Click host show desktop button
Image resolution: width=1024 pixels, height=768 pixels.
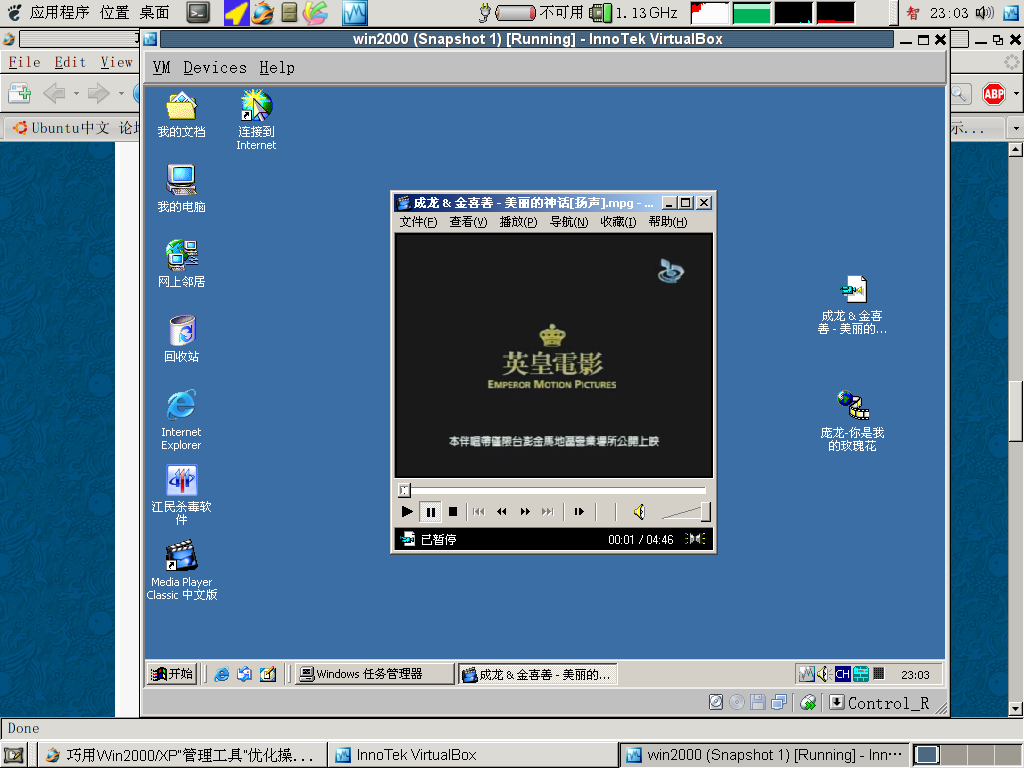(x=14, y=756)
